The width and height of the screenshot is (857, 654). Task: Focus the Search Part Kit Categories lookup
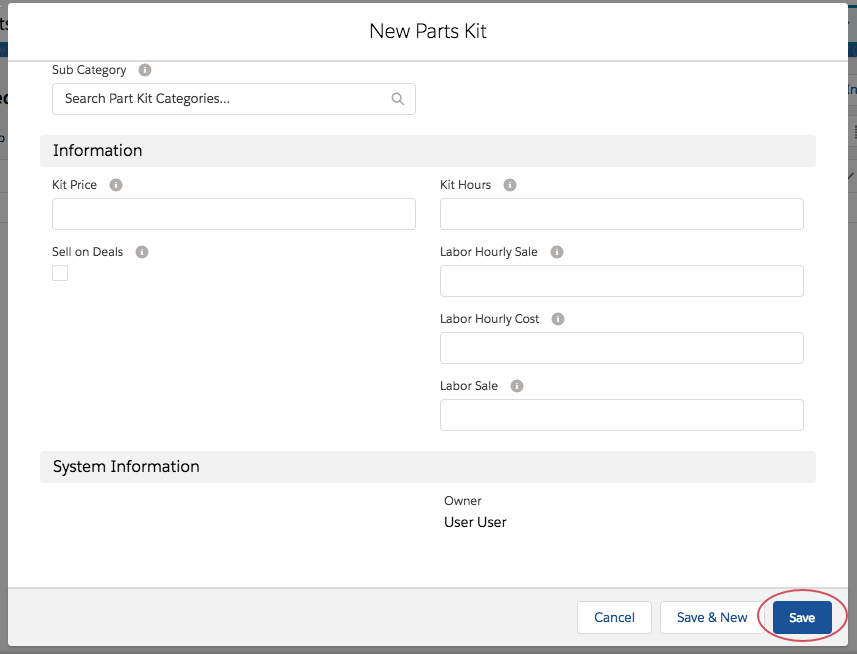click(234, 99)
